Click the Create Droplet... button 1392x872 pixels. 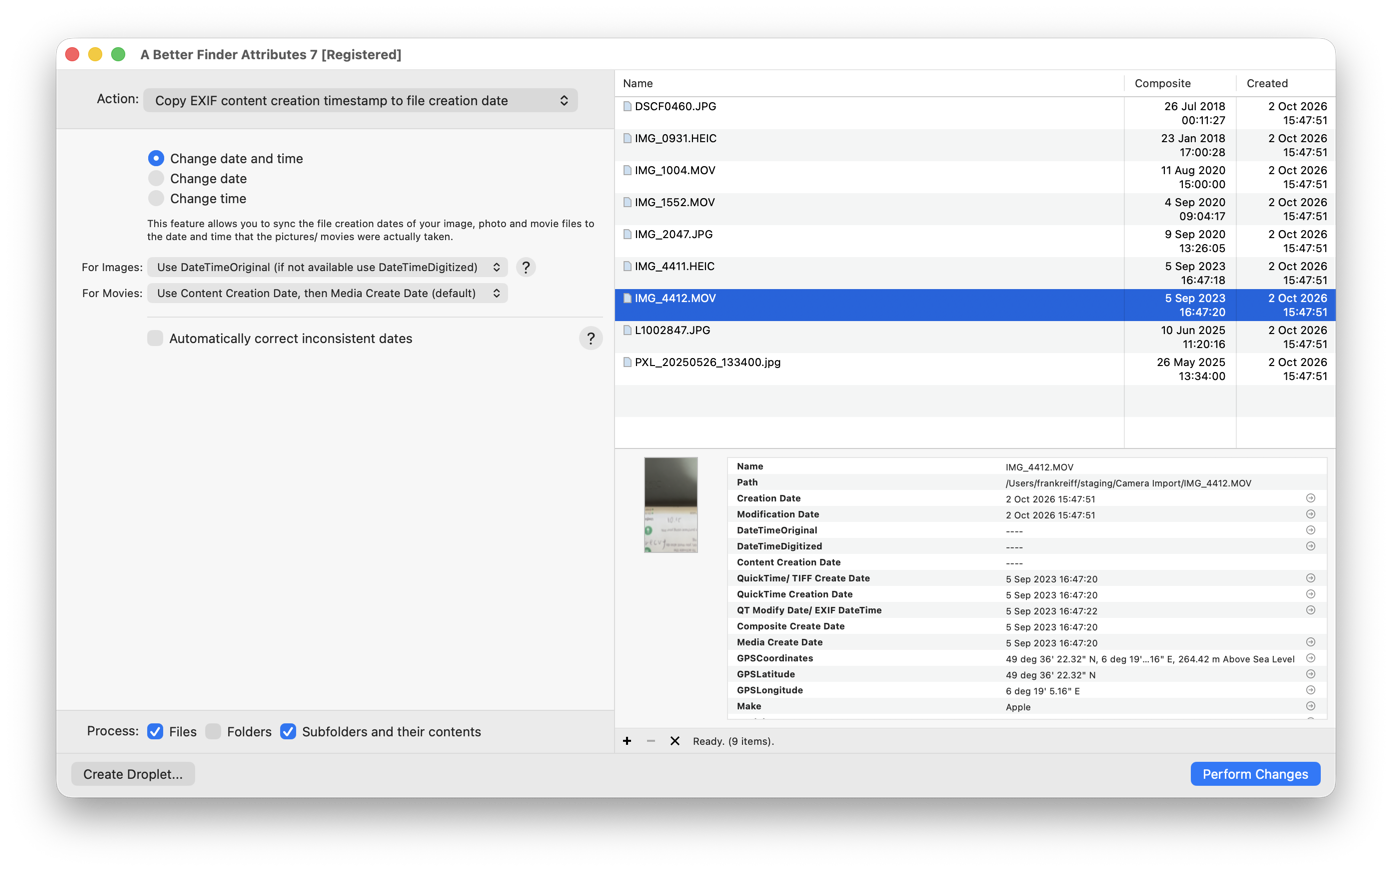click(133, 774)
